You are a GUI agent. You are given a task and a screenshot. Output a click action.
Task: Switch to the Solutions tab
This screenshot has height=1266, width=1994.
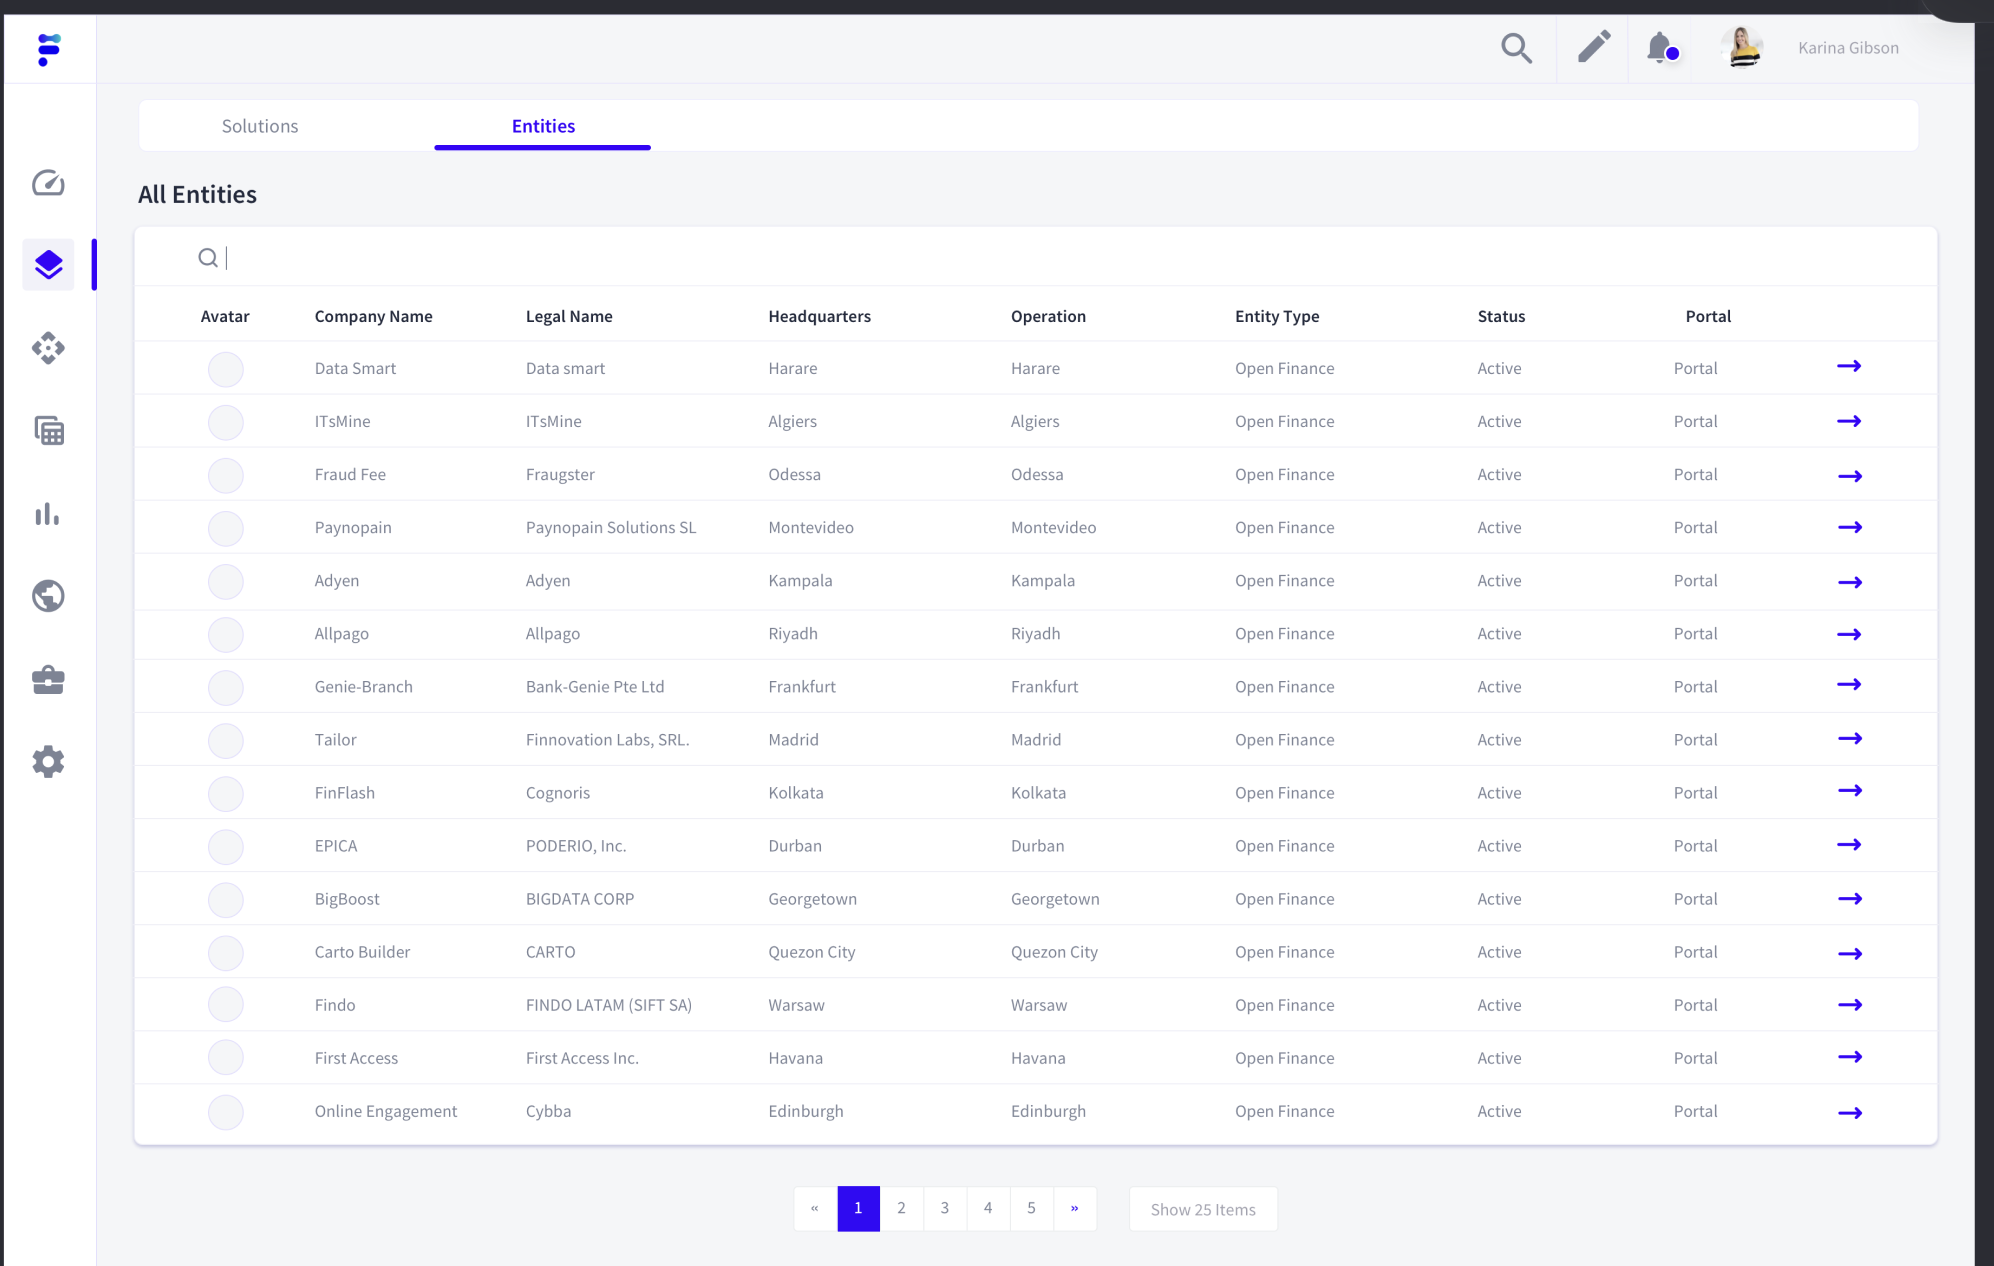(260, 126)
